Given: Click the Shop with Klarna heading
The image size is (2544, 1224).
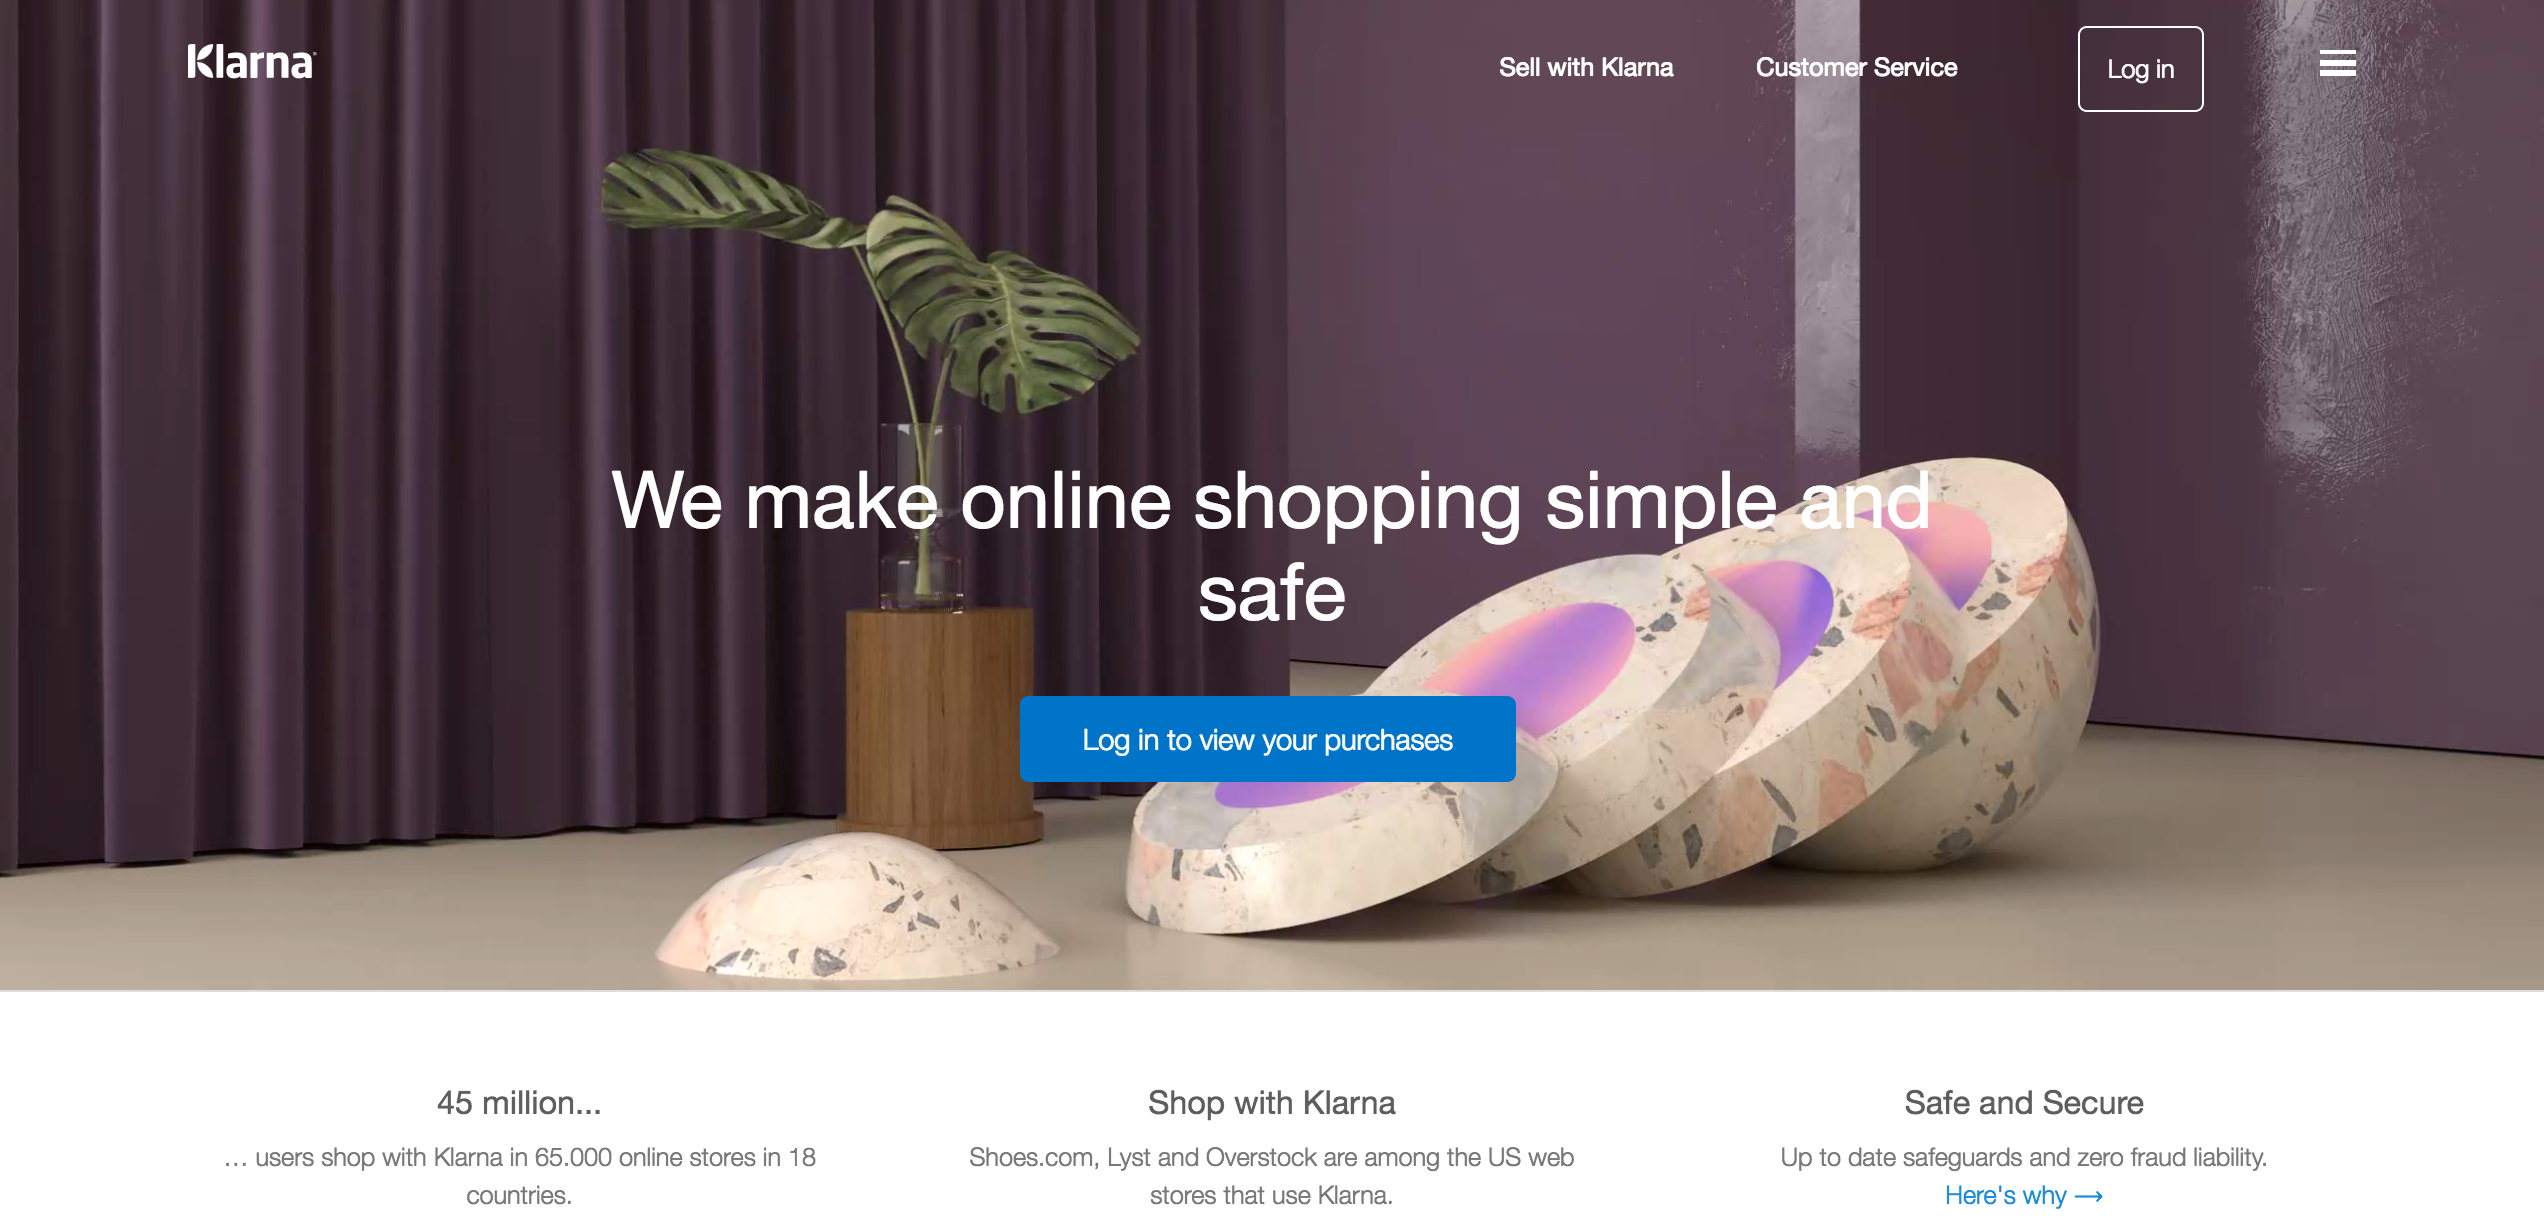Looking at the screenshot, I should (x=1271, y=1102).
